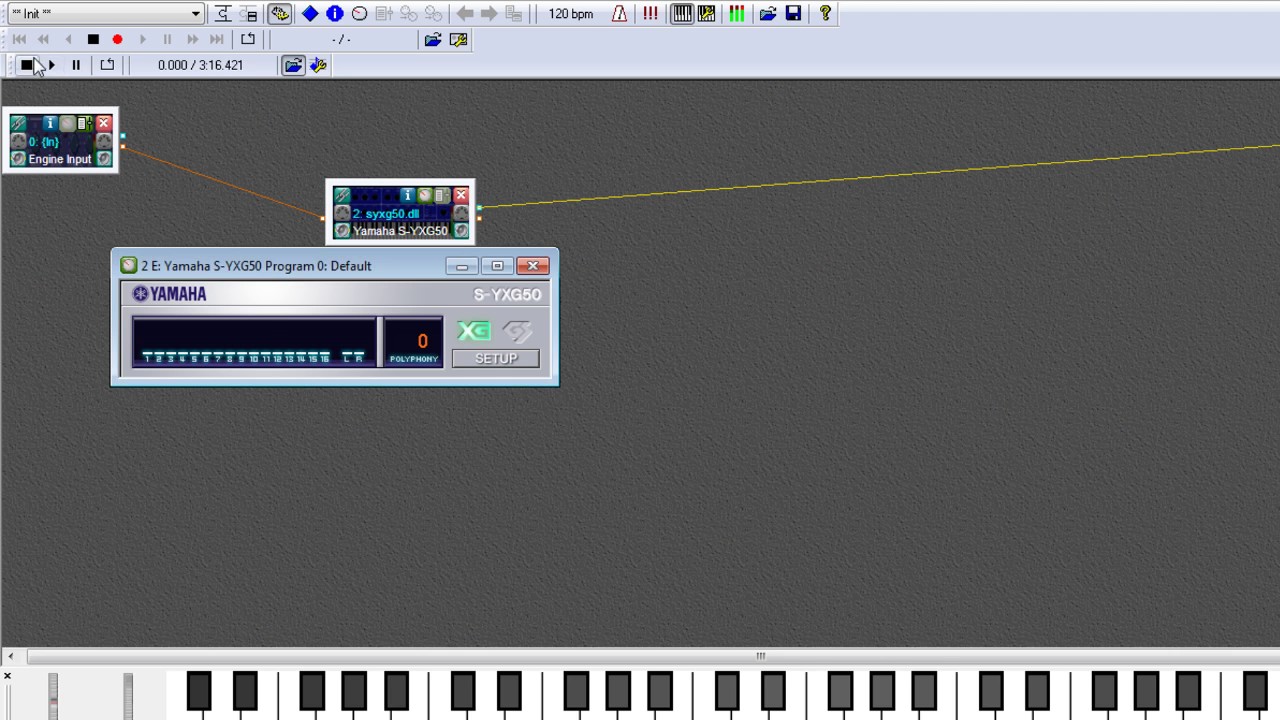This screenshot has height=720, width=1280.
Task: Click the settings icon beside second row folder
Action: click(458, 40)
